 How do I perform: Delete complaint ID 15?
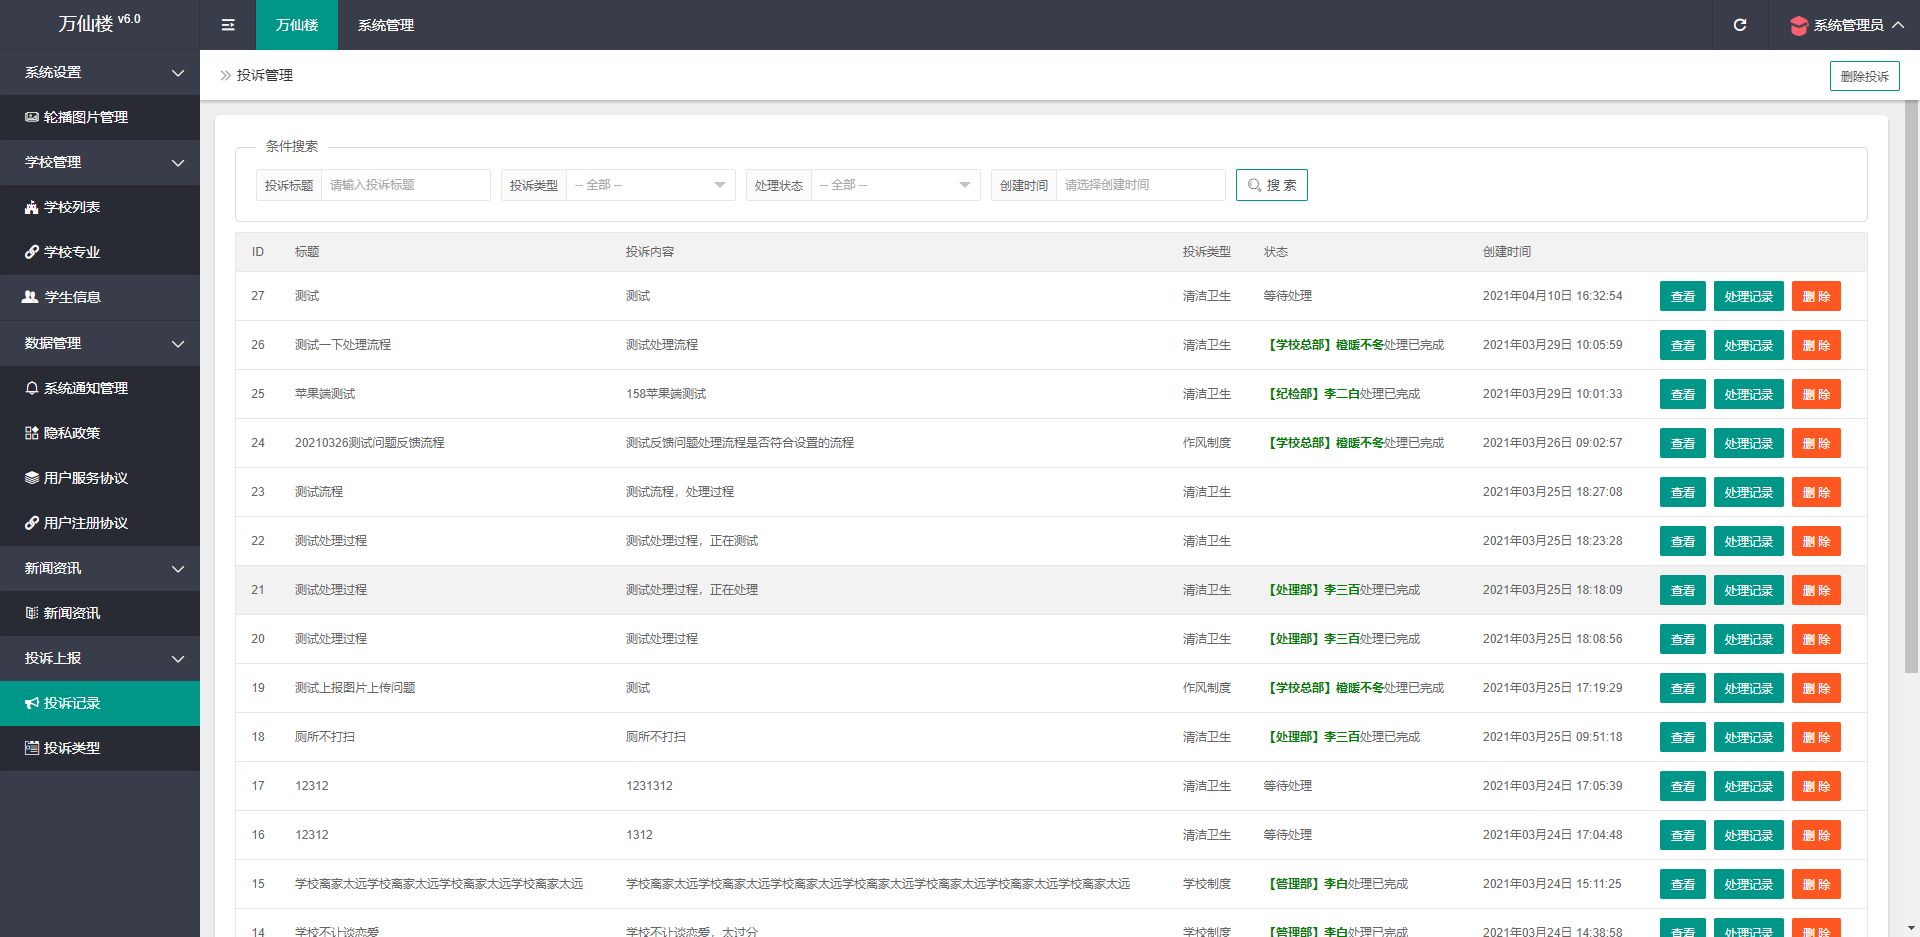1816,884
